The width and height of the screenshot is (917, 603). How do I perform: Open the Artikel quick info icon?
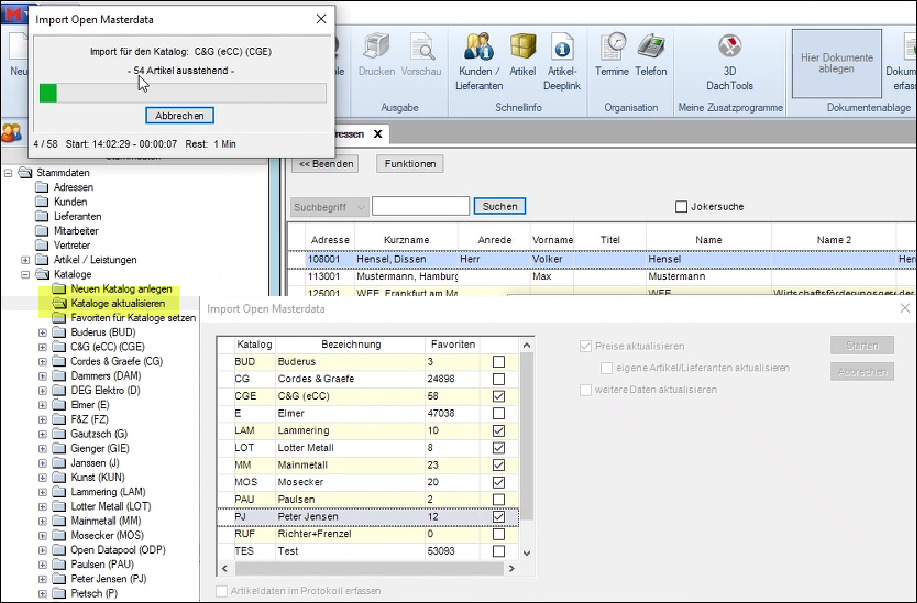(x=522, y=55)
